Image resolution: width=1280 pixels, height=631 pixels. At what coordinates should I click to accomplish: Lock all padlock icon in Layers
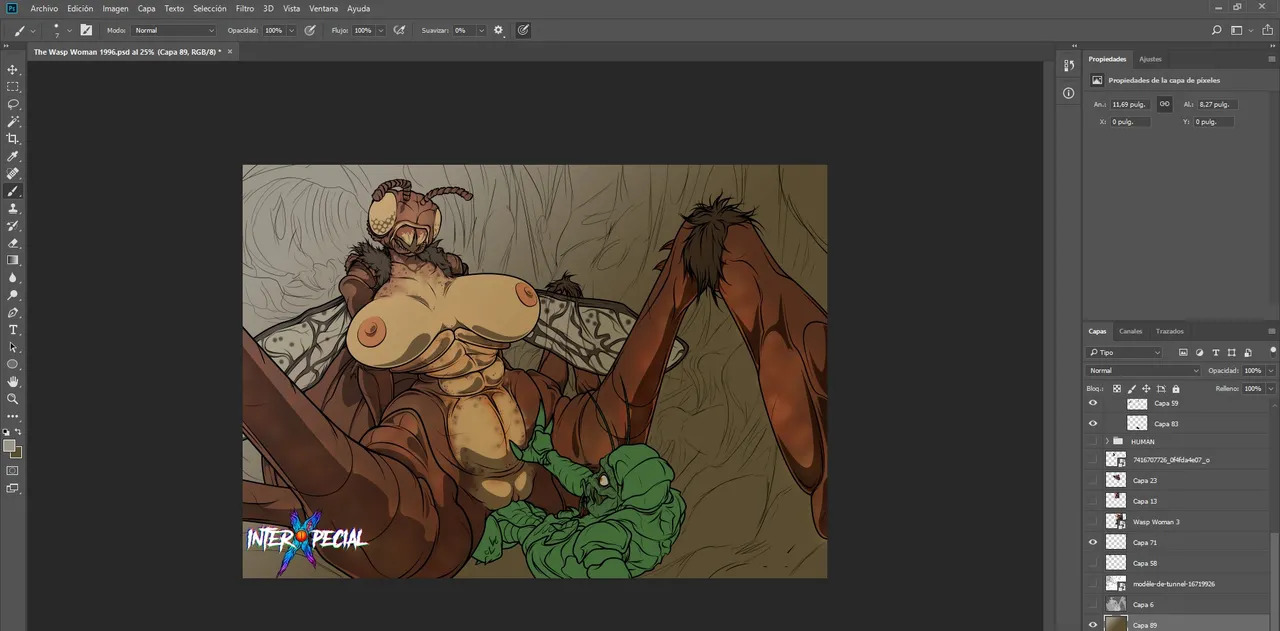(x=1175, y=388)
